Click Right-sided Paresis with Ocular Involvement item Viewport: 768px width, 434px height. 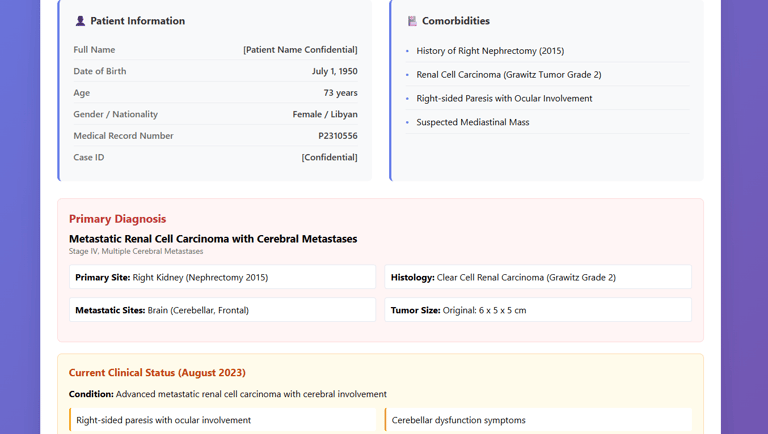point(504,99)
